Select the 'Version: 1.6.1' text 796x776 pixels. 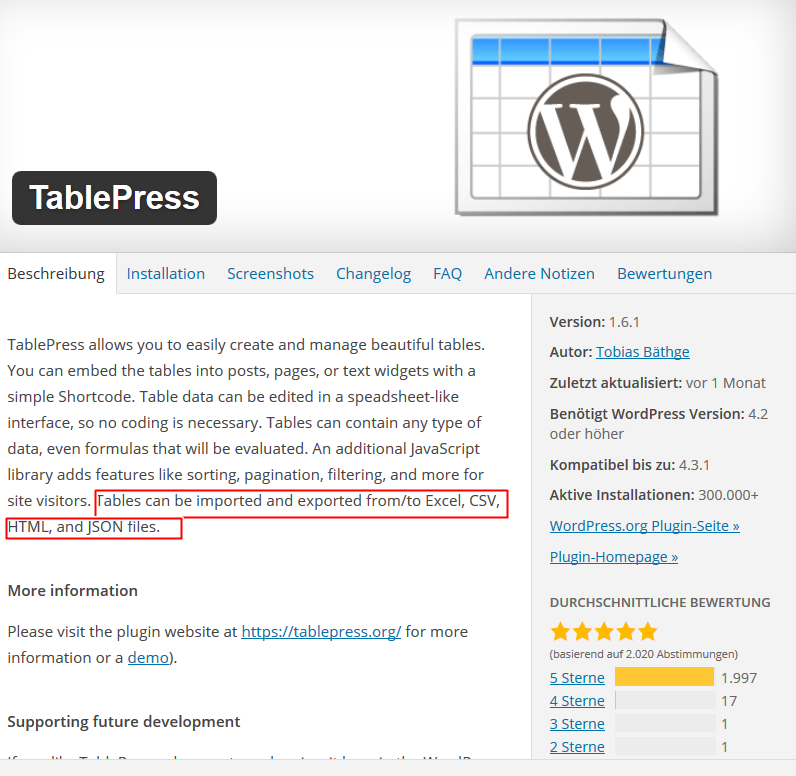pos(594,322)
